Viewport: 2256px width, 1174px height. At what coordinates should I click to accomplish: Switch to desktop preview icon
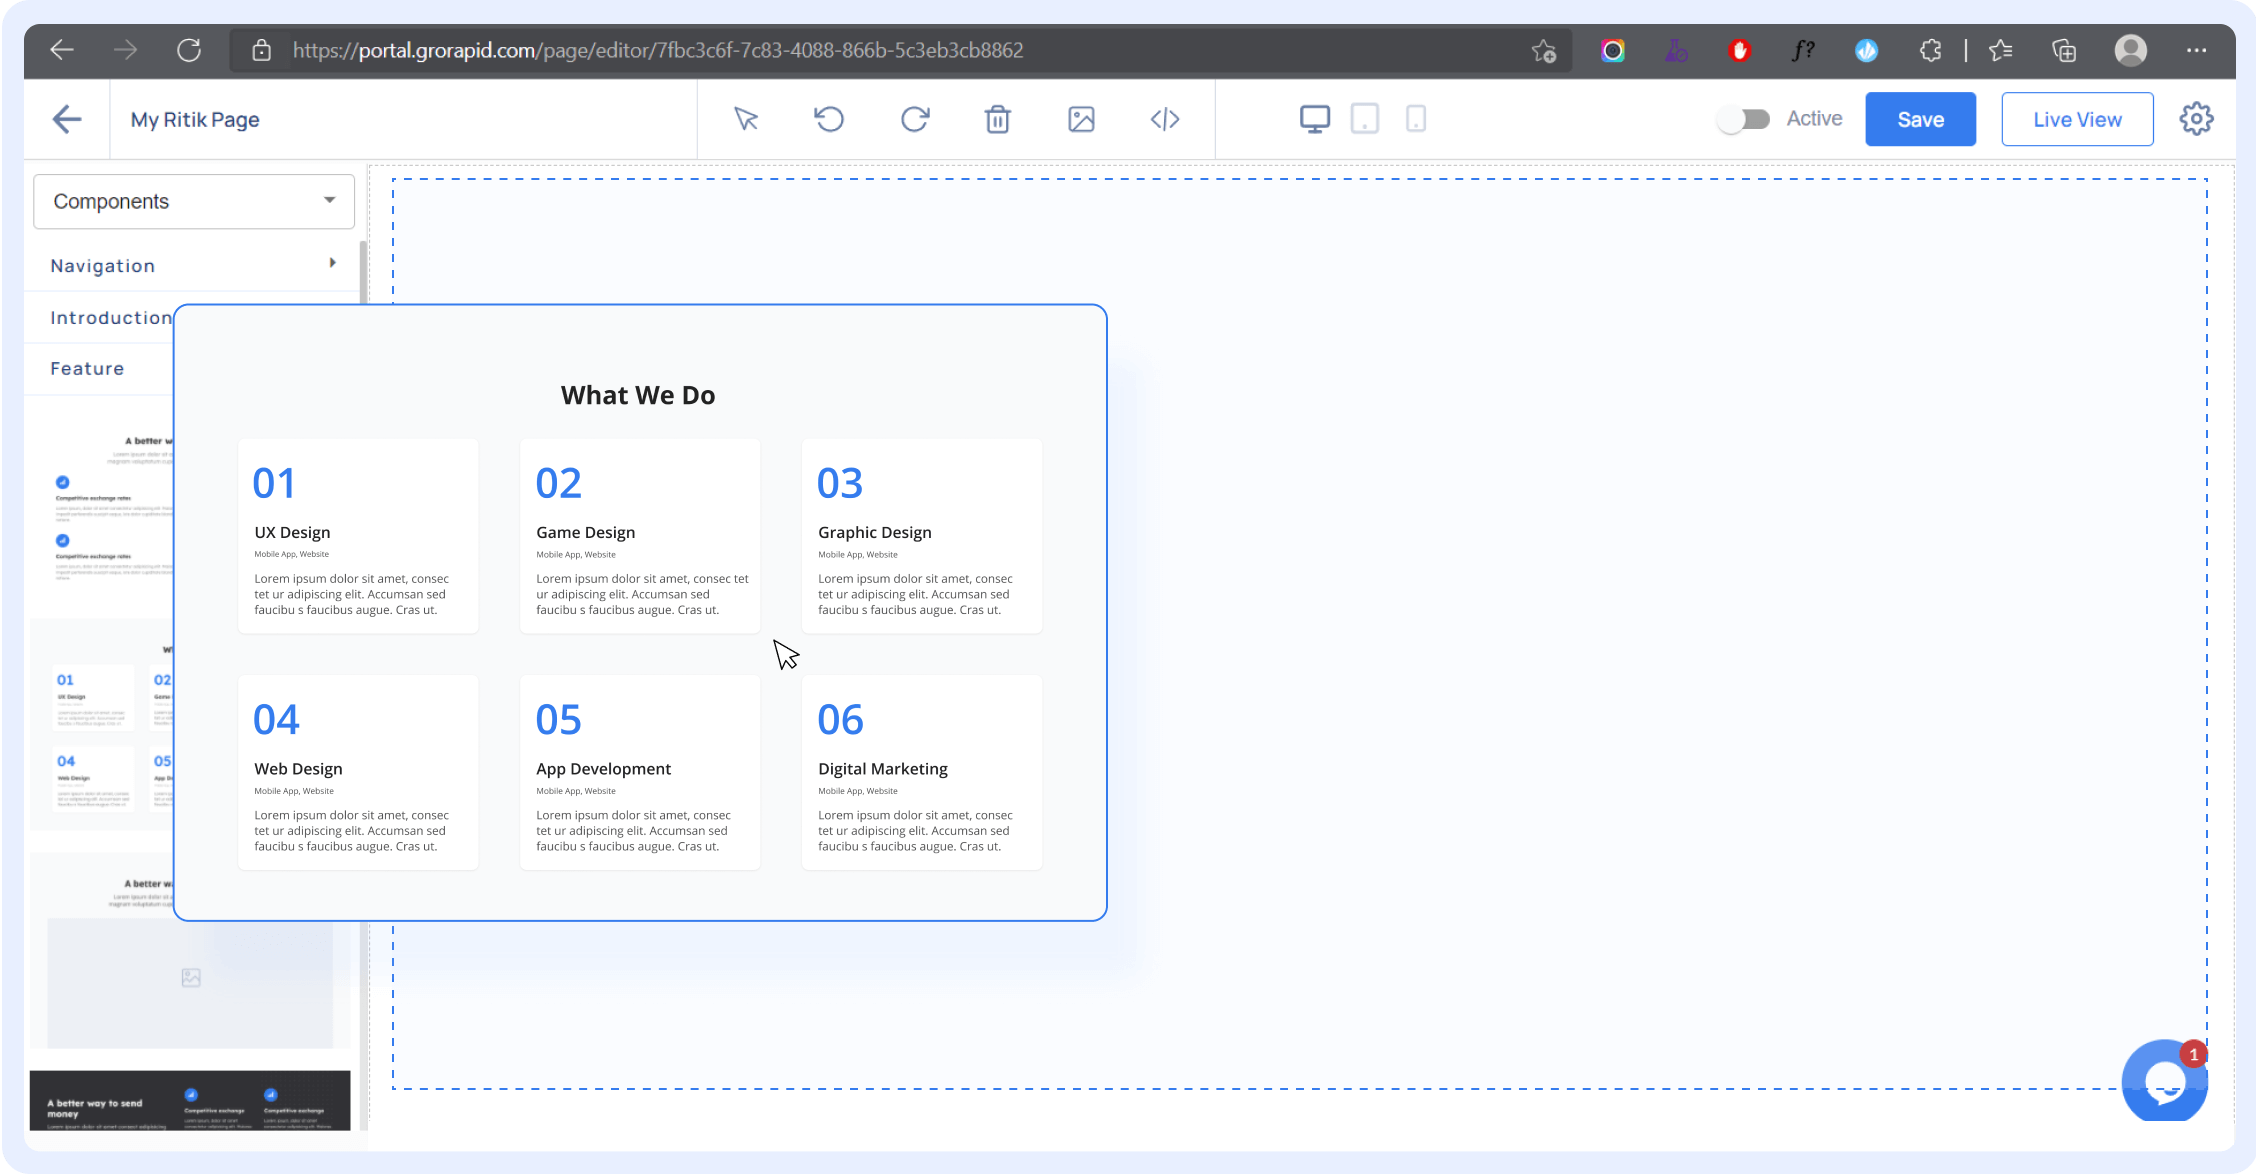tap(1314, 119)
